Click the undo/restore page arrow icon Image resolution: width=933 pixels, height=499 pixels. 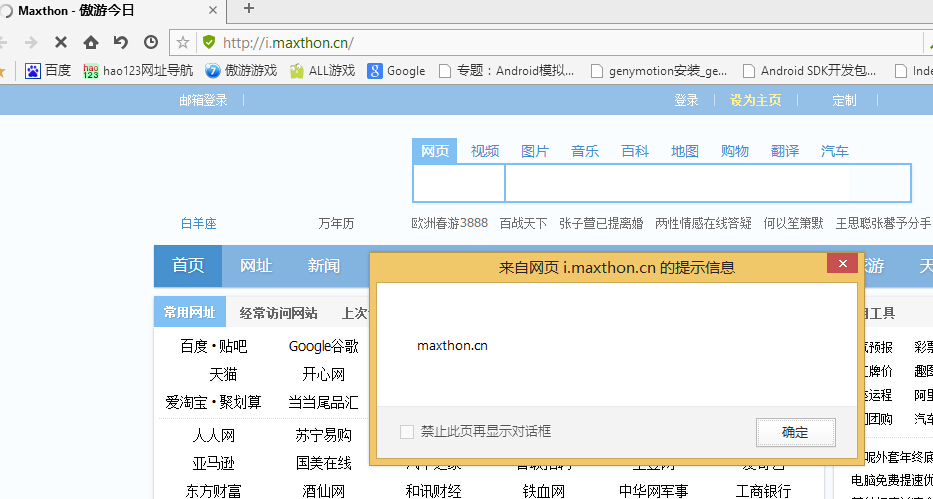121,42
